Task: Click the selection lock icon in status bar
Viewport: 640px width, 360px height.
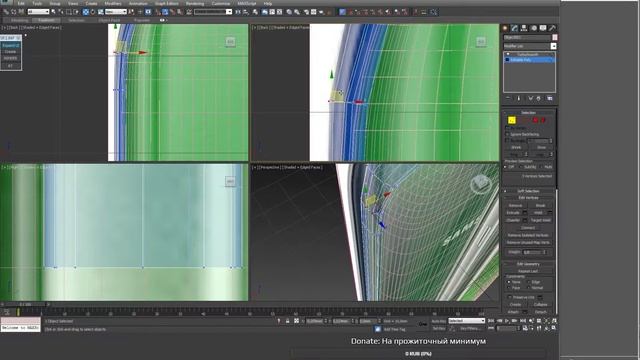Action: point(287,321)
